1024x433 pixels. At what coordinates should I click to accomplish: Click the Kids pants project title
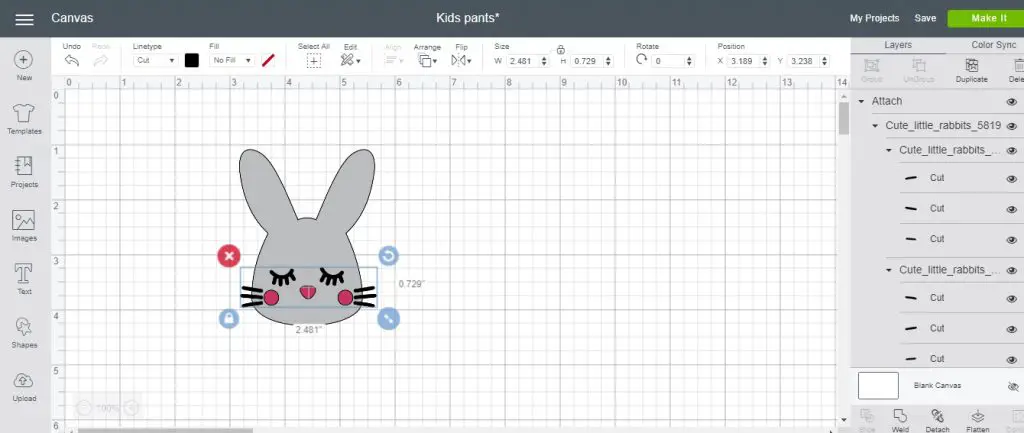click(468, 18)
